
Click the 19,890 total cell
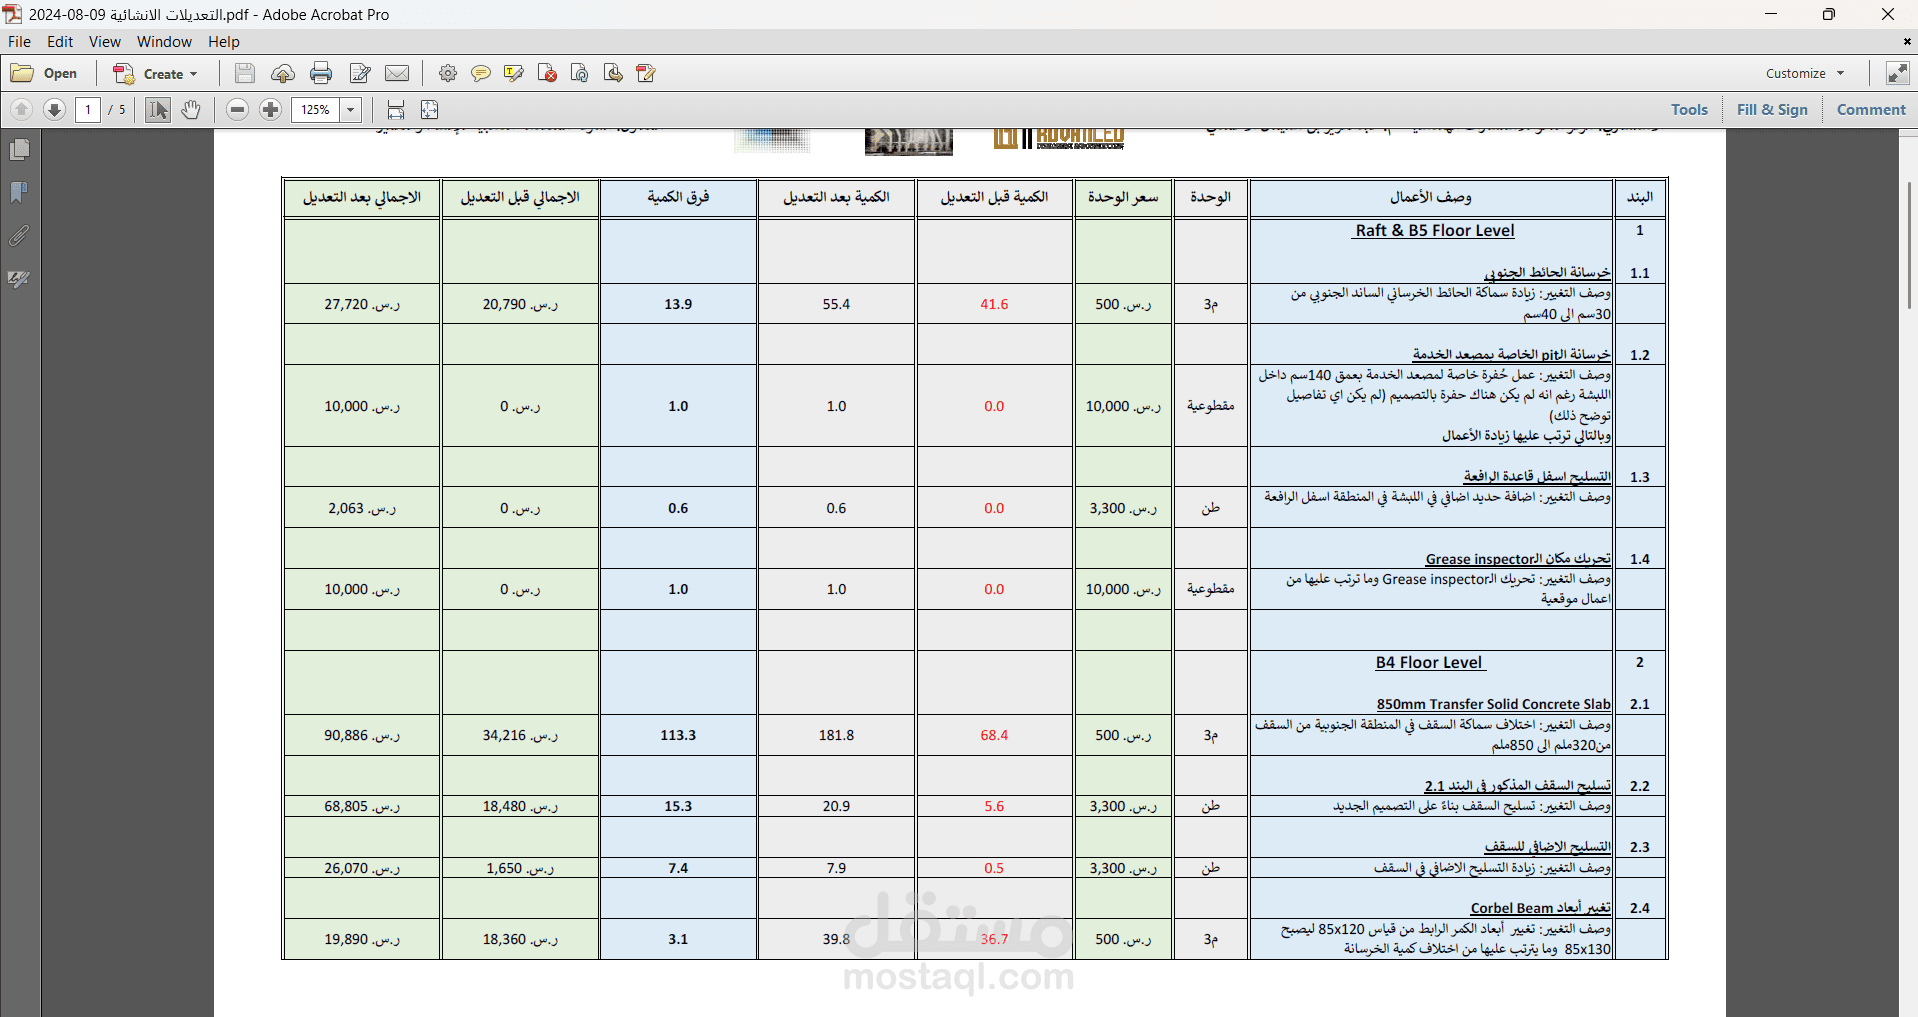pyautogui.click(x=362, y=939)
